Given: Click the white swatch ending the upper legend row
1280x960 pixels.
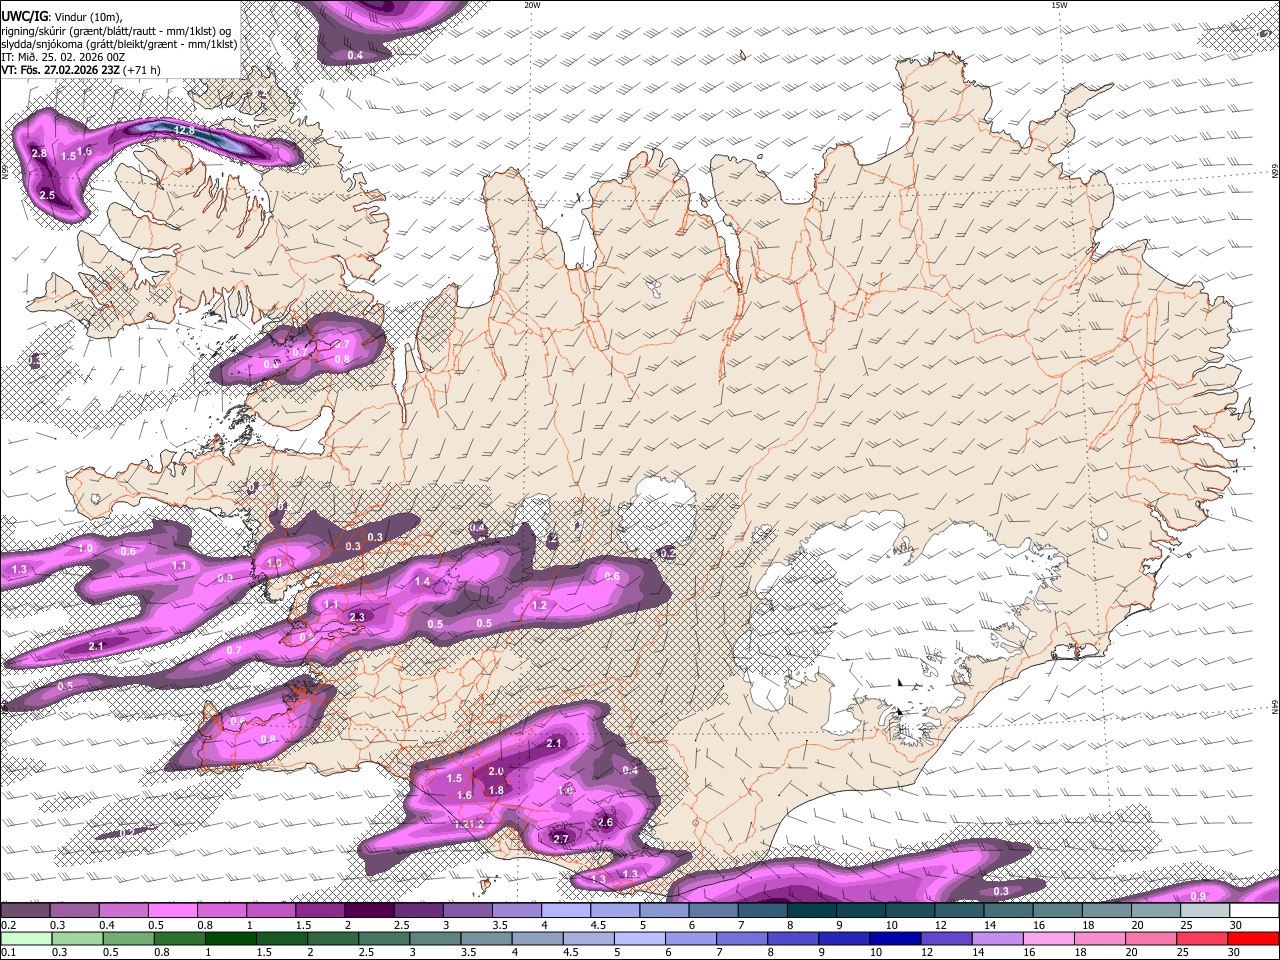Looking at the screenshot, I should pos(1255,910).
